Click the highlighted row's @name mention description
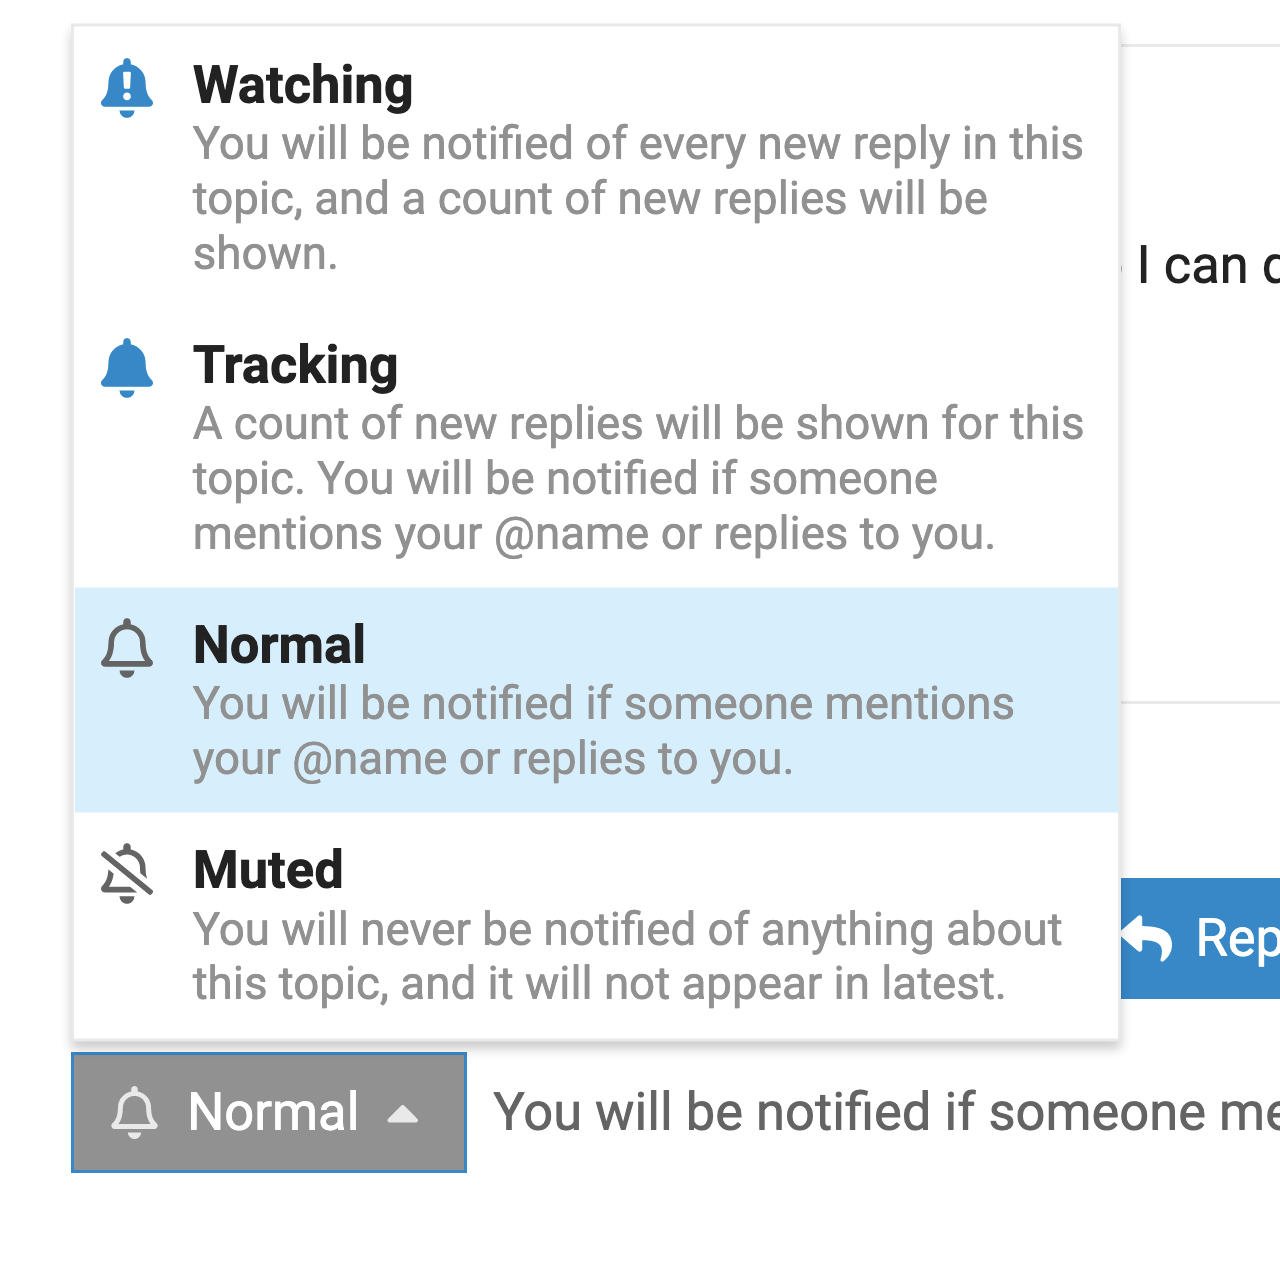 point(603,731)
